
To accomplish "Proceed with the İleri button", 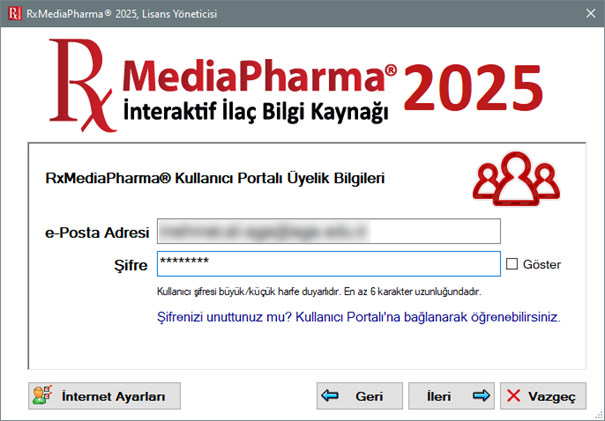I will pos(451,396).
